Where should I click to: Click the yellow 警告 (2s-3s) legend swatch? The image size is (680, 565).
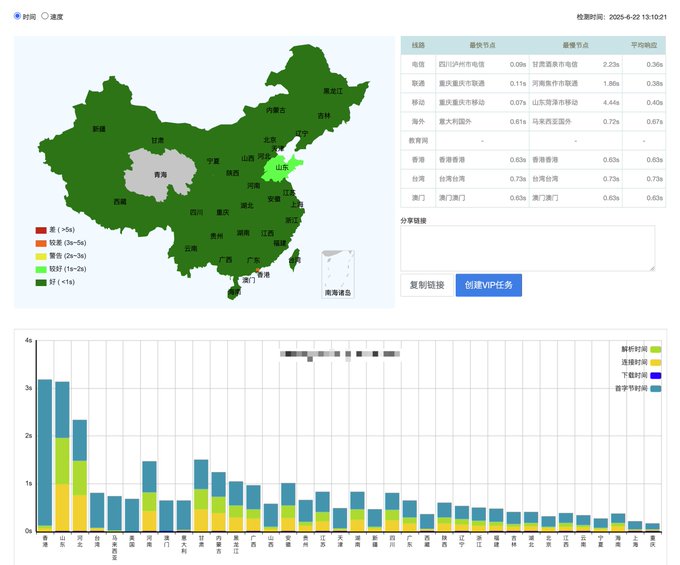click(41, 256)
